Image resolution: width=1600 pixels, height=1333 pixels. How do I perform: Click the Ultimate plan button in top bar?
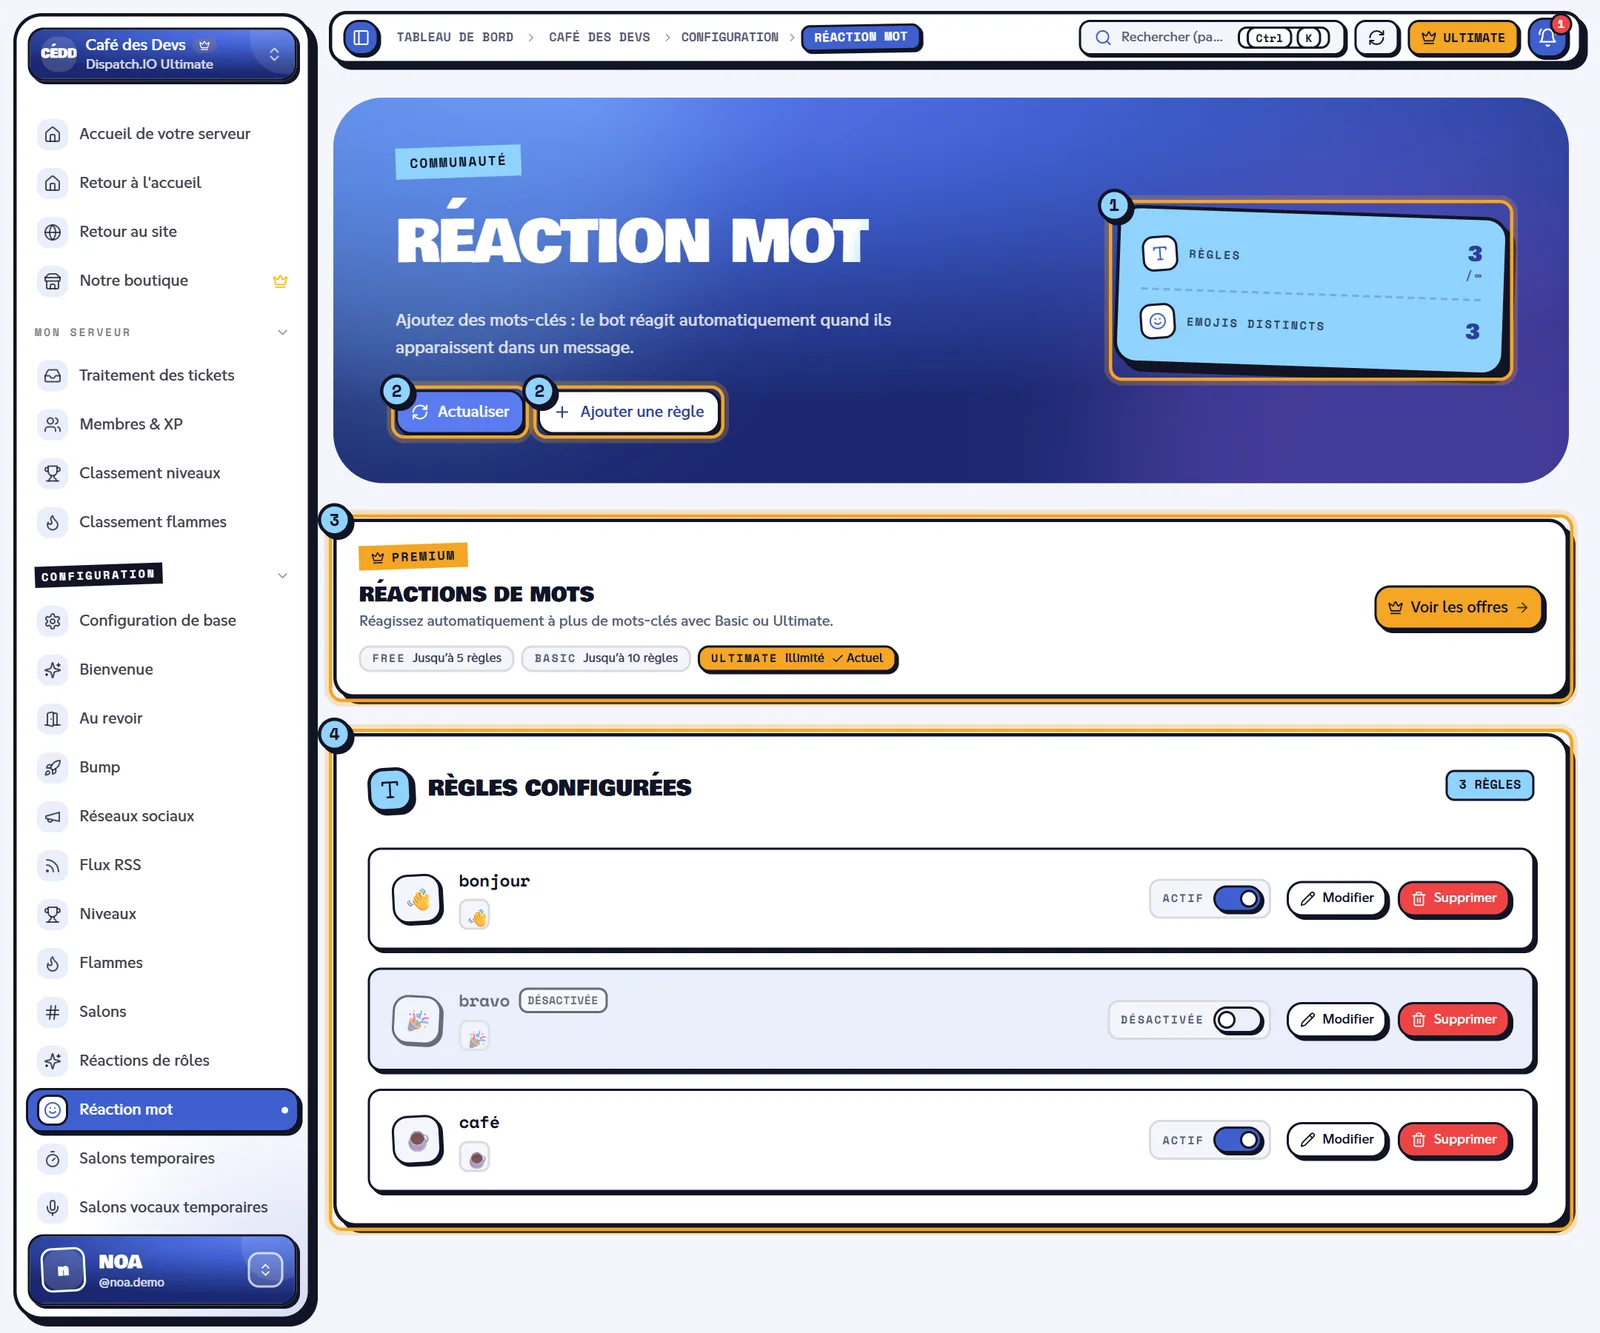pos(1463,38)
